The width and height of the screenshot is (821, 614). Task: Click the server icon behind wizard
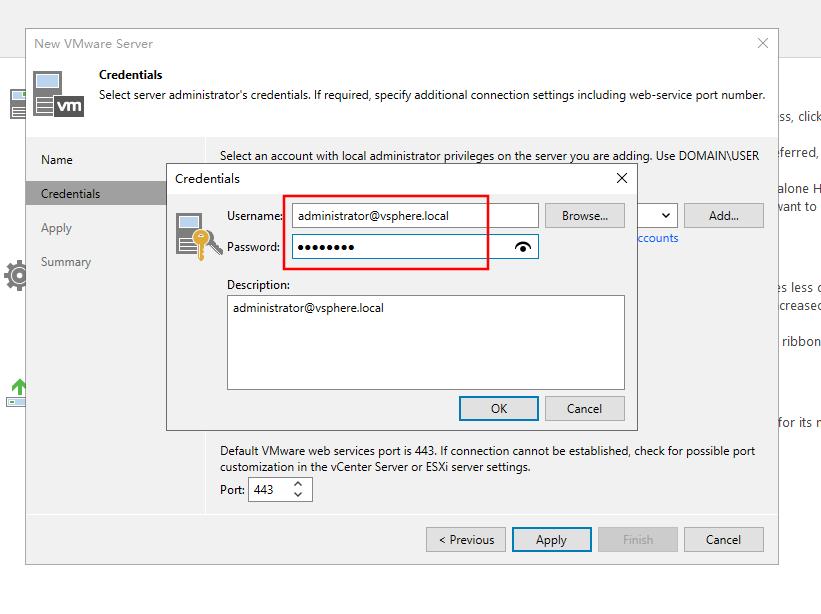[x=18, y=104]
